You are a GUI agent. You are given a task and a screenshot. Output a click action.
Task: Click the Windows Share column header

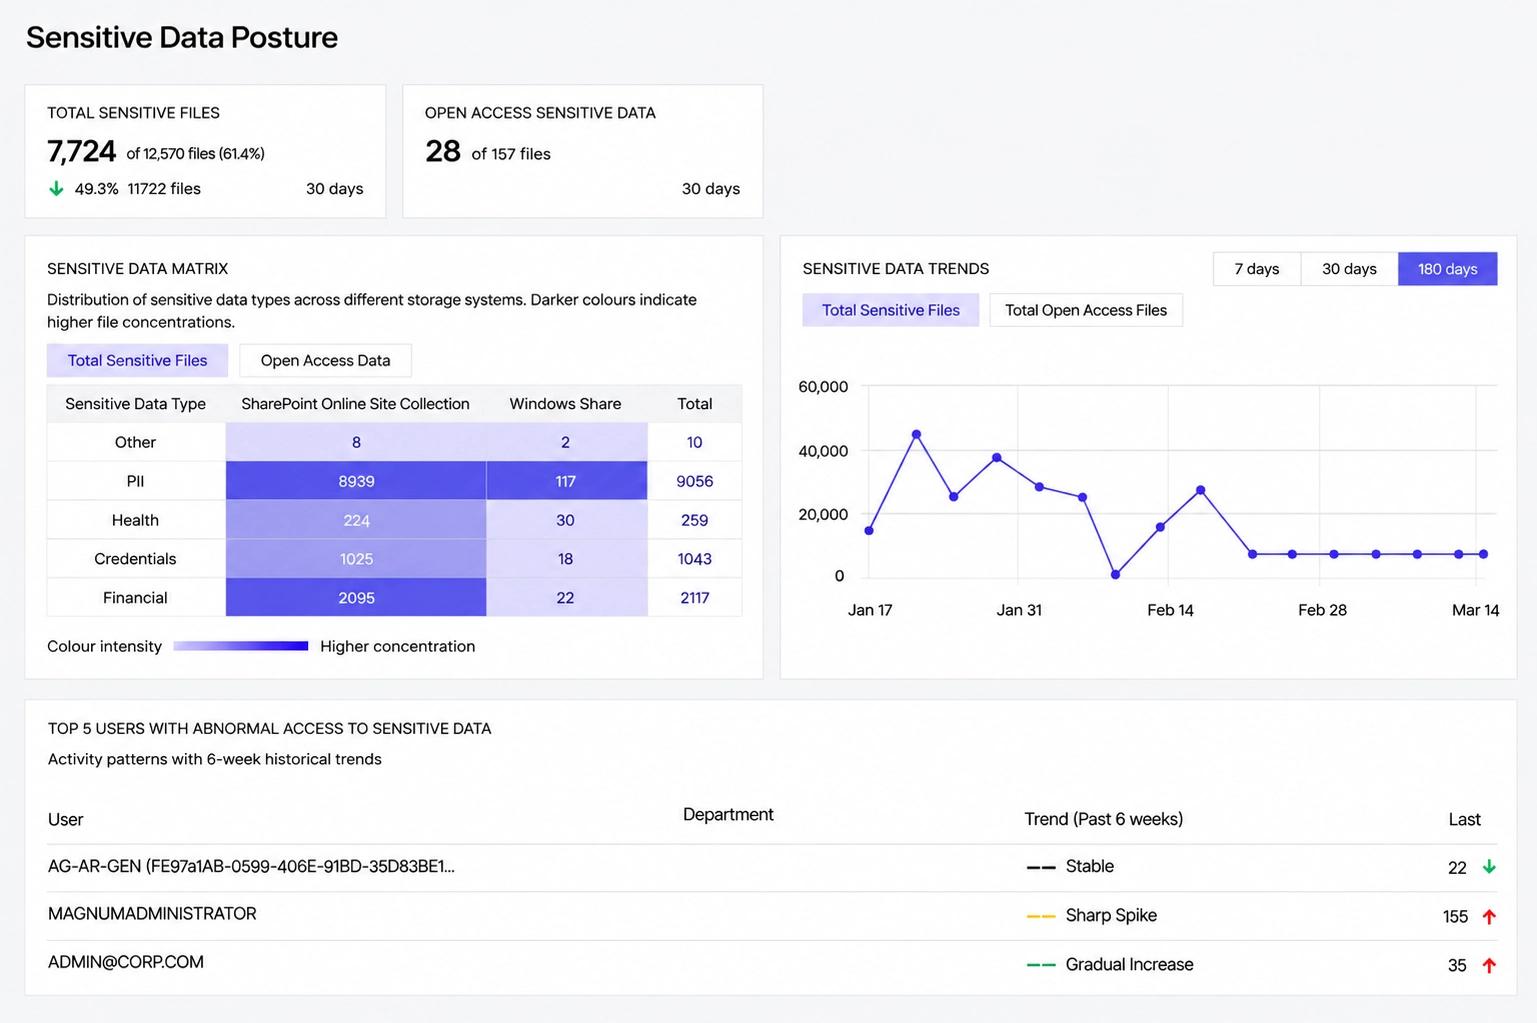pyautogui.click(x=565, y=404)
